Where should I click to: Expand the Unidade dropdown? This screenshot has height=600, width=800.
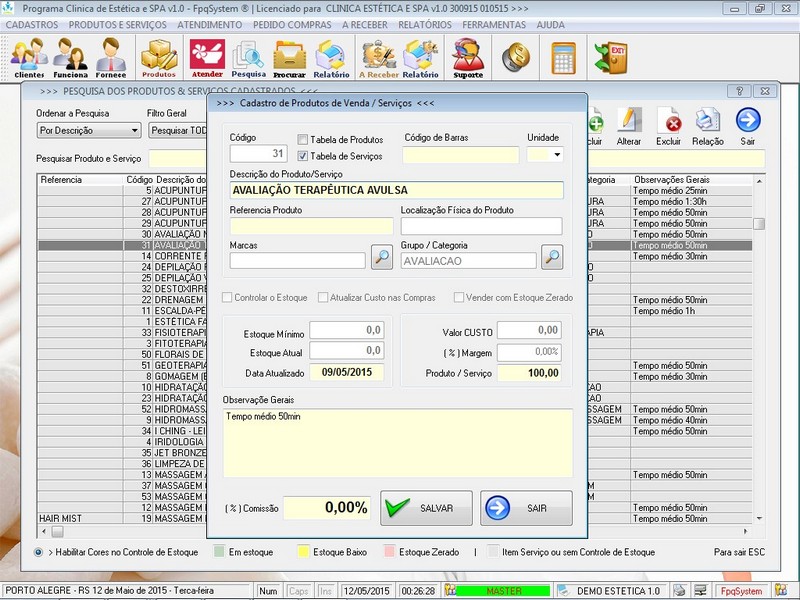[556, 155]
